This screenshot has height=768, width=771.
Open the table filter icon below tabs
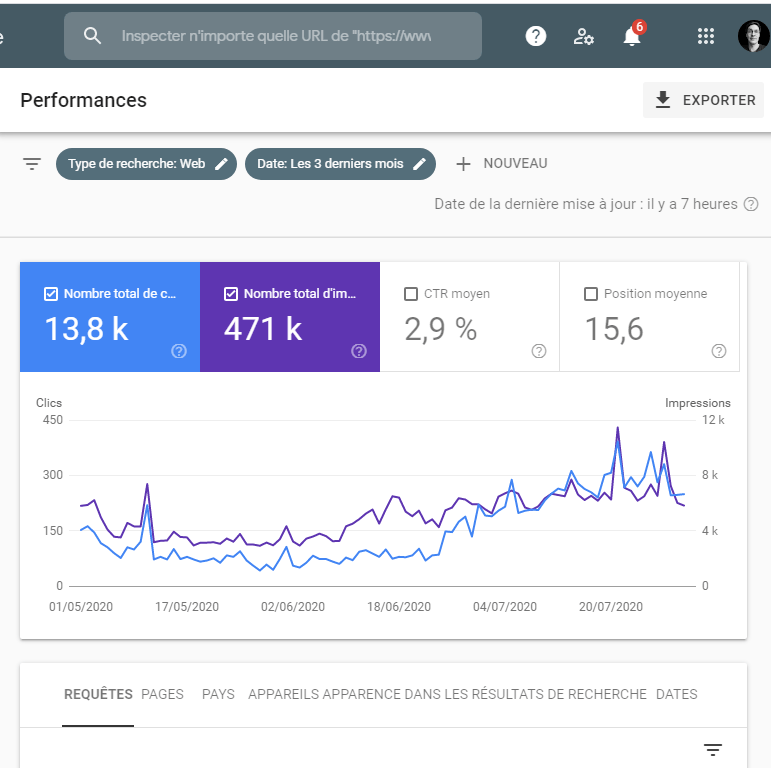(713, 750)
